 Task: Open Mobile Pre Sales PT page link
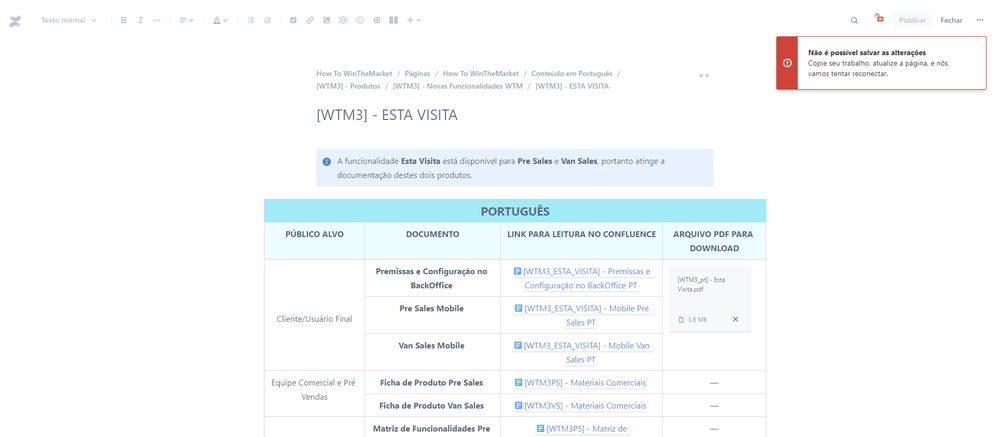tap(581, 315)
